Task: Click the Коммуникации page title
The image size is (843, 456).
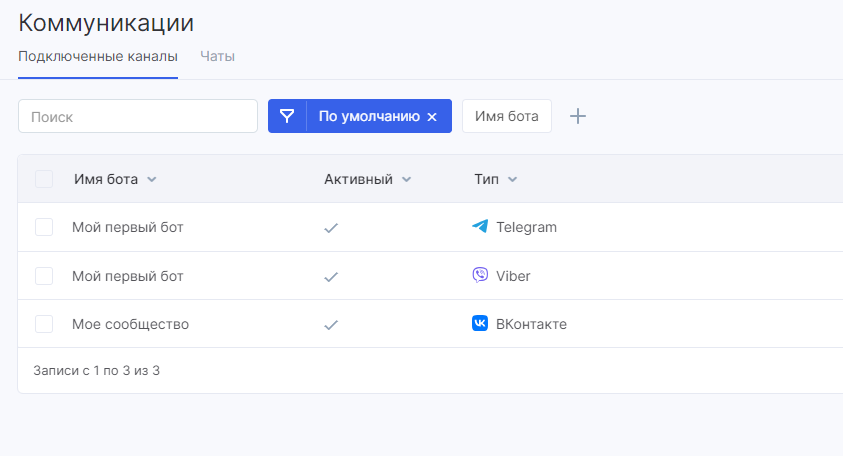Action: click(x=106, y=23)
